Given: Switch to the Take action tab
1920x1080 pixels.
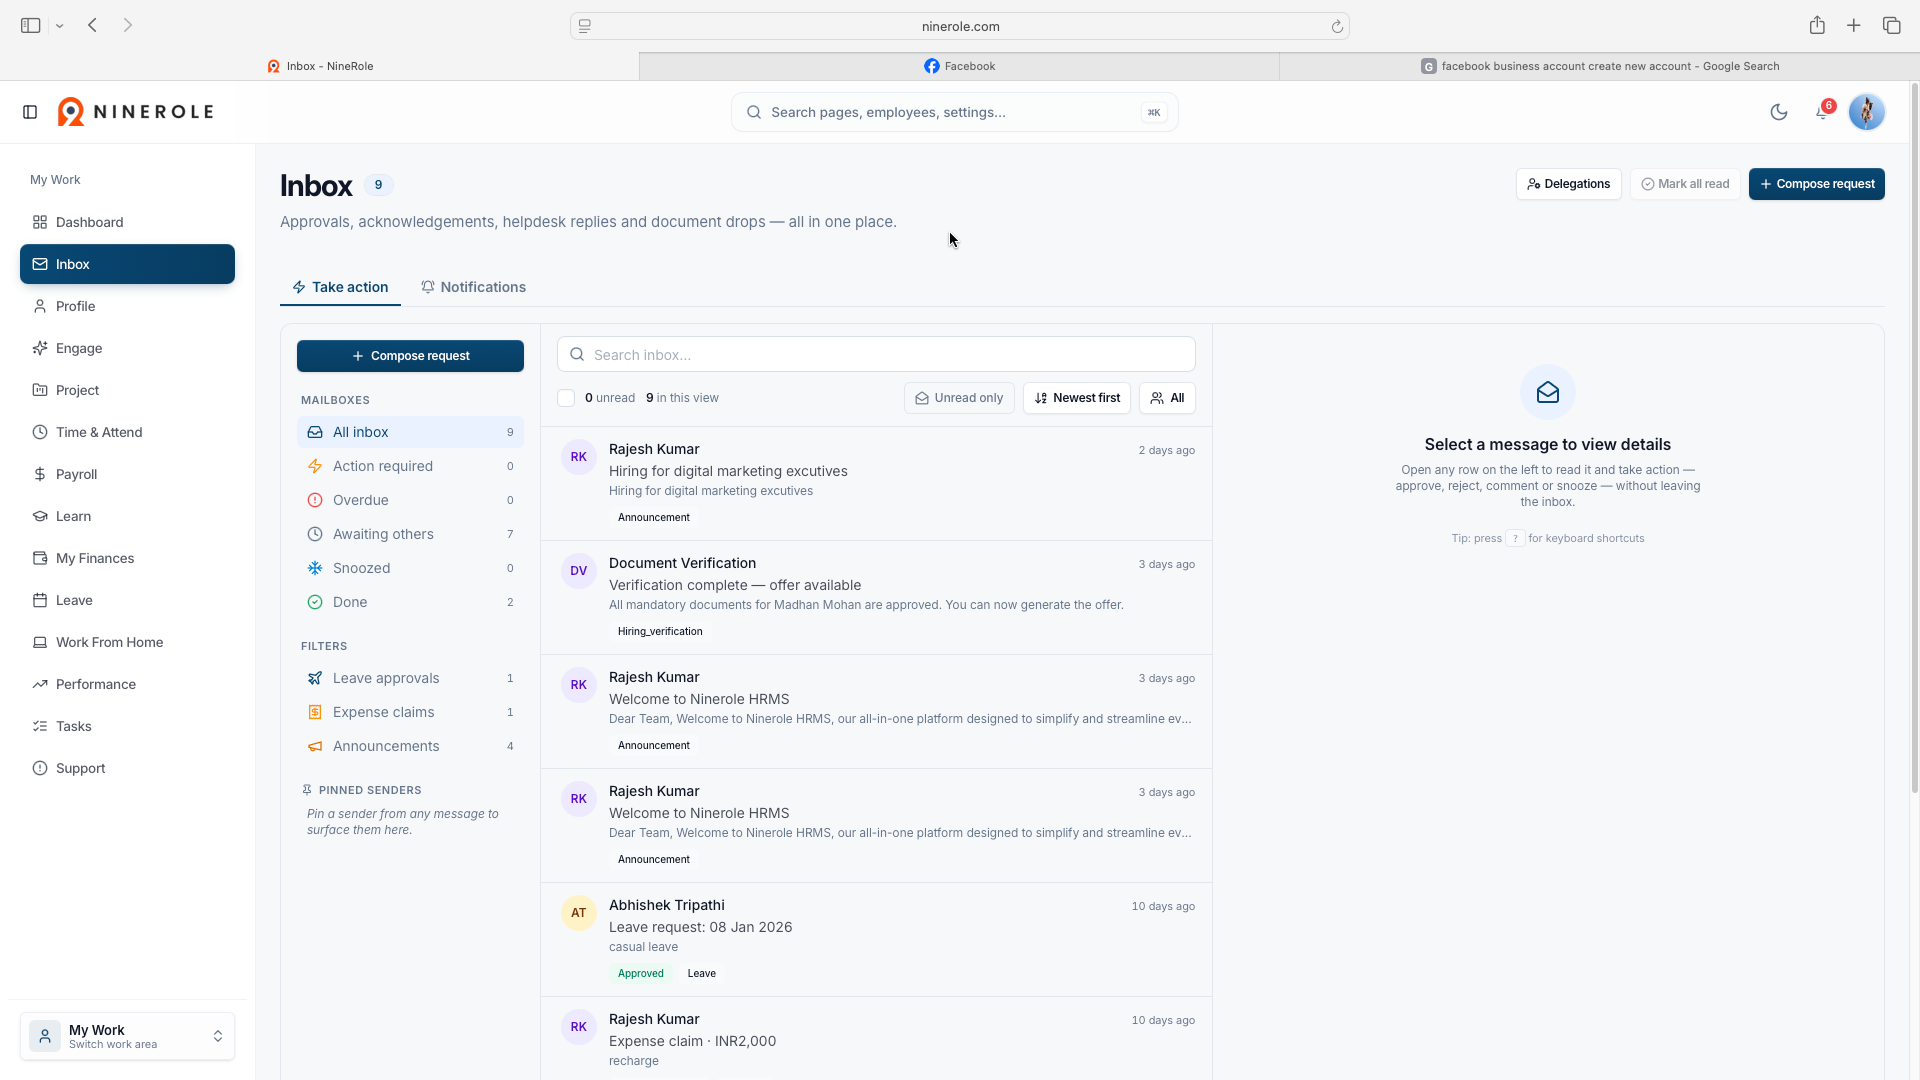Looking at the screenshot, I should [x=340, y=287].
